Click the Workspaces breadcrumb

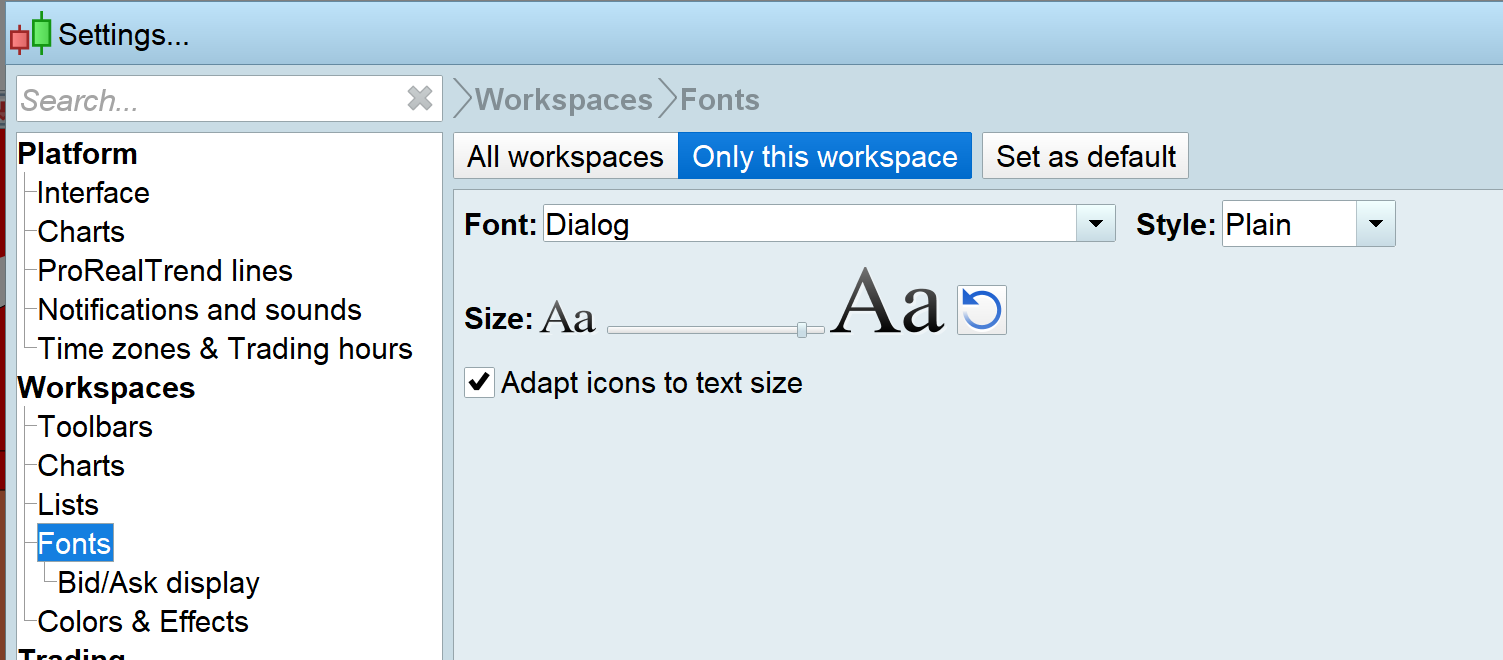point(563,100)
